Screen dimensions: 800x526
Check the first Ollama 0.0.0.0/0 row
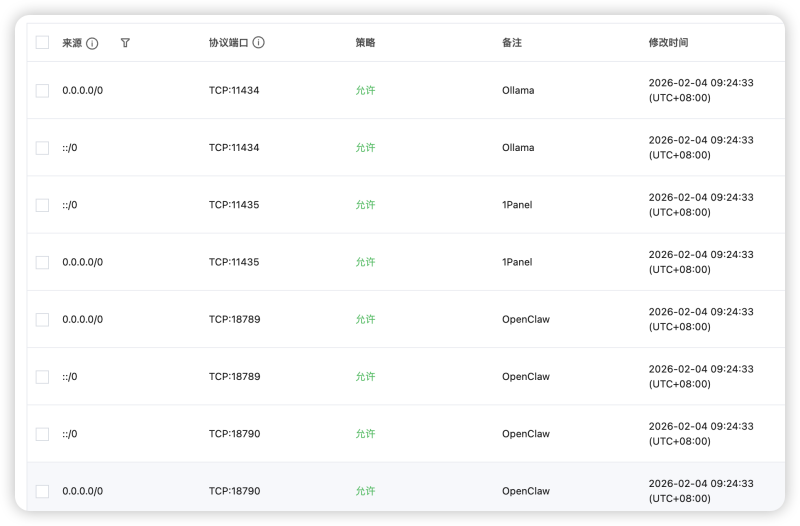[42, 91]
